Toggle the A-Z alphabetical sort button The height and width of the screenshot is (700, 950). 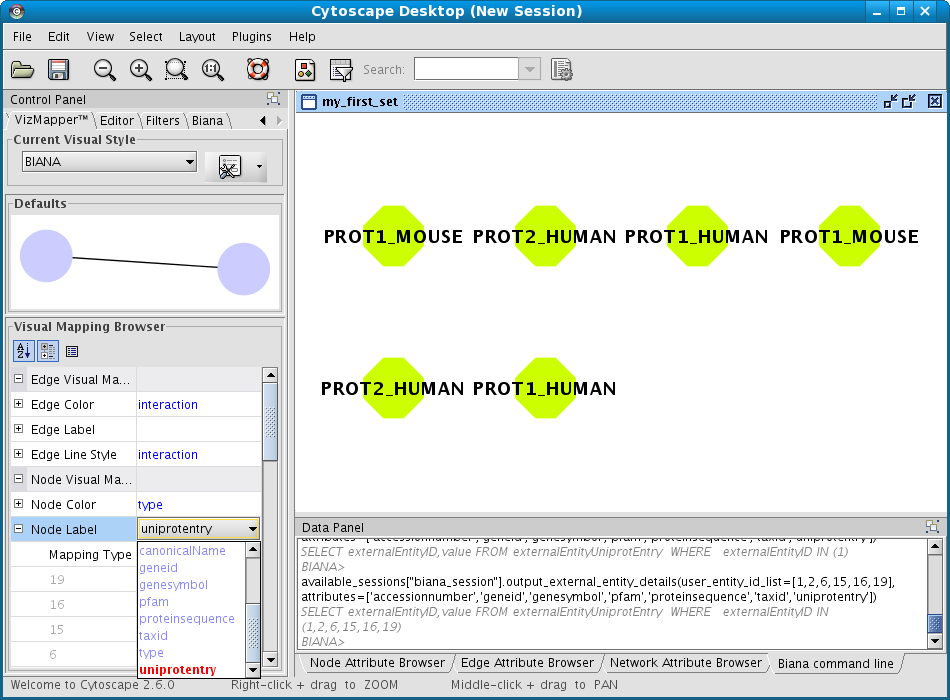(x=24, y=351)
